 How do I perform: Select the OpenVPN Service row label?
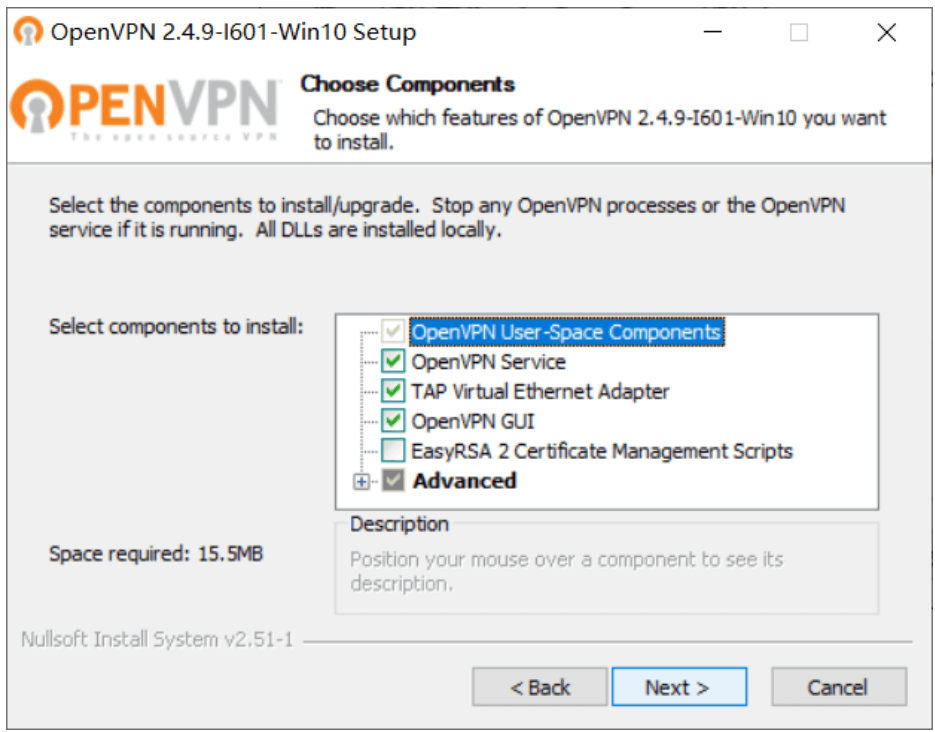(488, 362)
